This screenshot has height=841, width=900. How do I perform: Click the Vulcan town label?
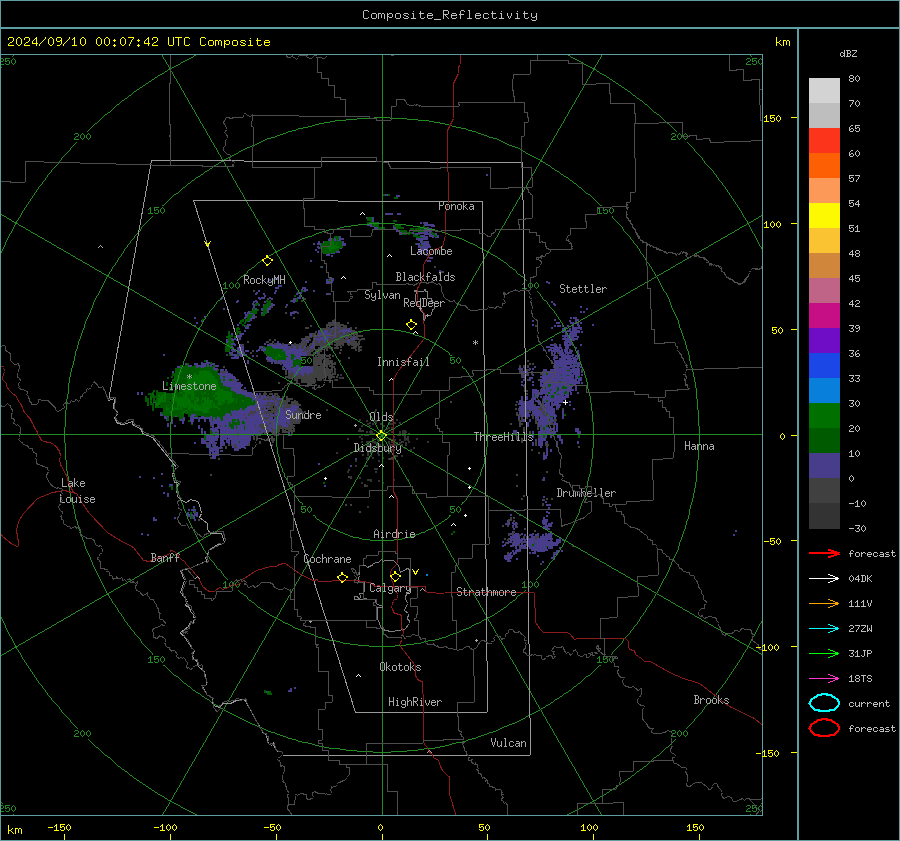point(509,743)
